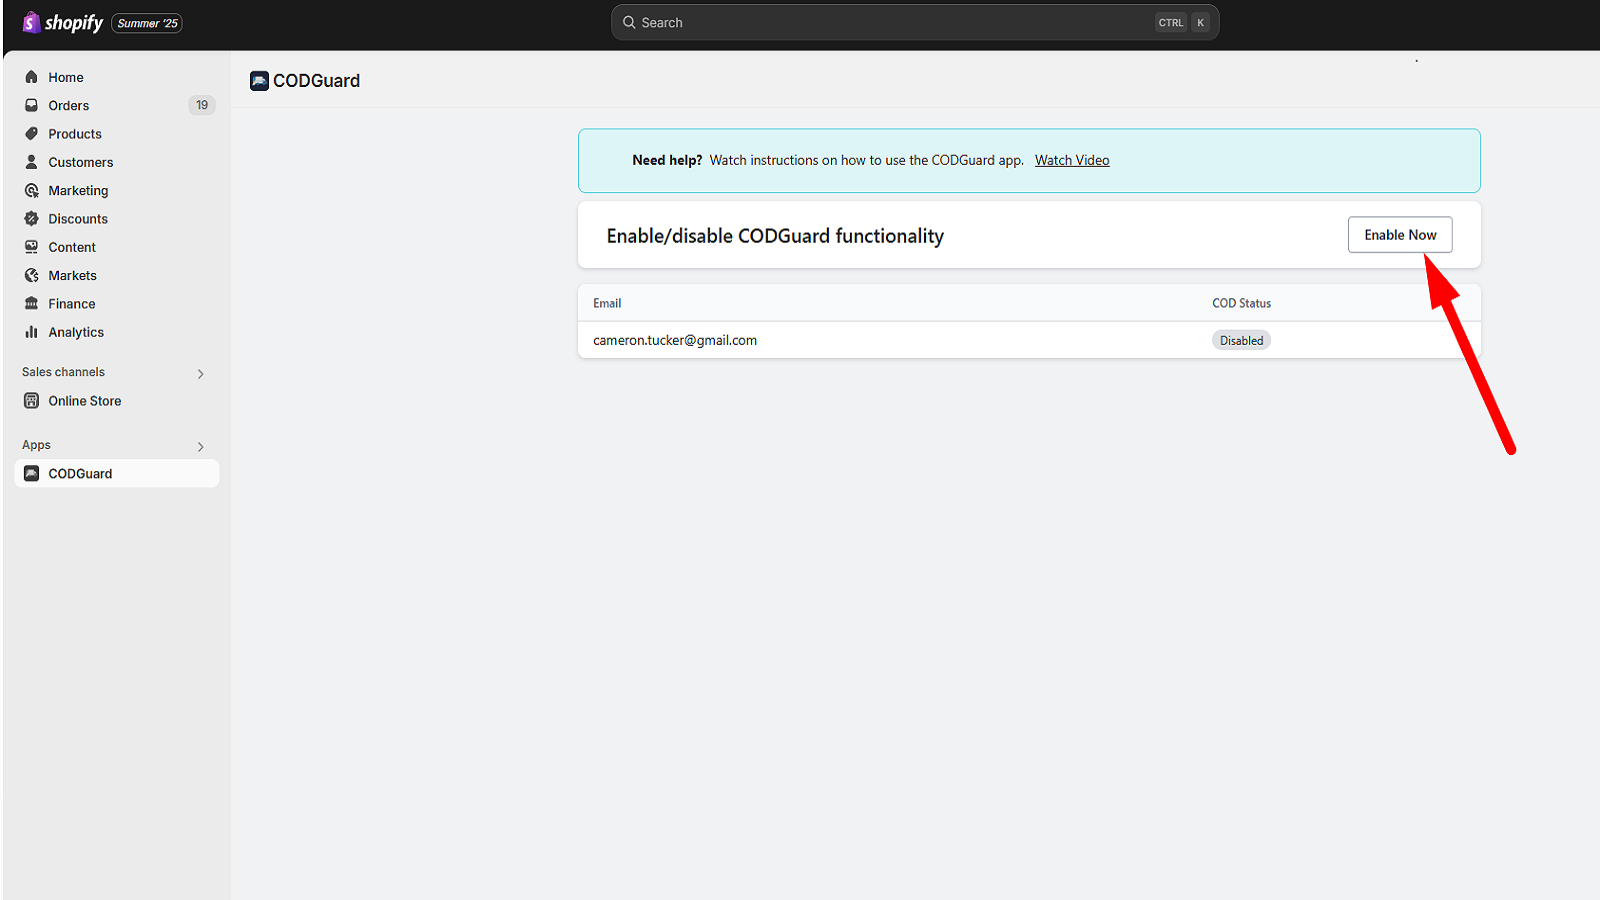Click the Products tag icon
Screen dimensions: 1600x900
click(31, 134)
